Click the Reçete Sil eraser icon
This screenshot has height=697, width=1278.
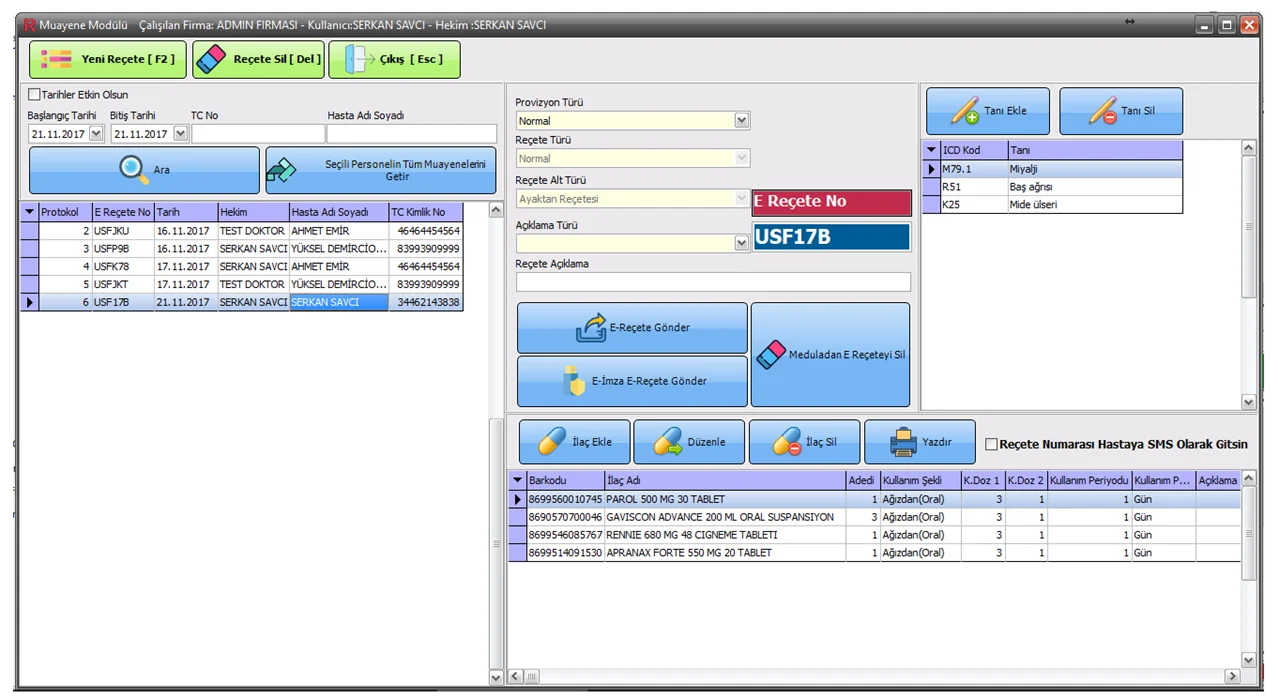(x=212, y=60)
